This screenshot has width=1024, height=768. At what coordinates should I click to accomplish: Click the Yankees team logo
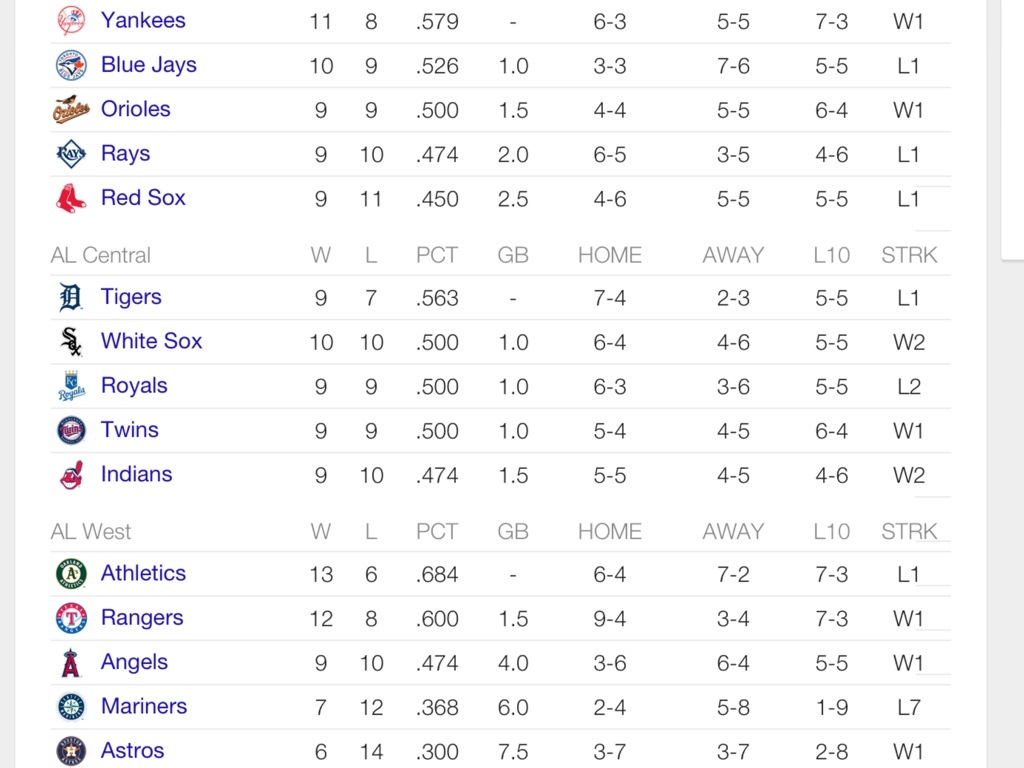[71, 20]
